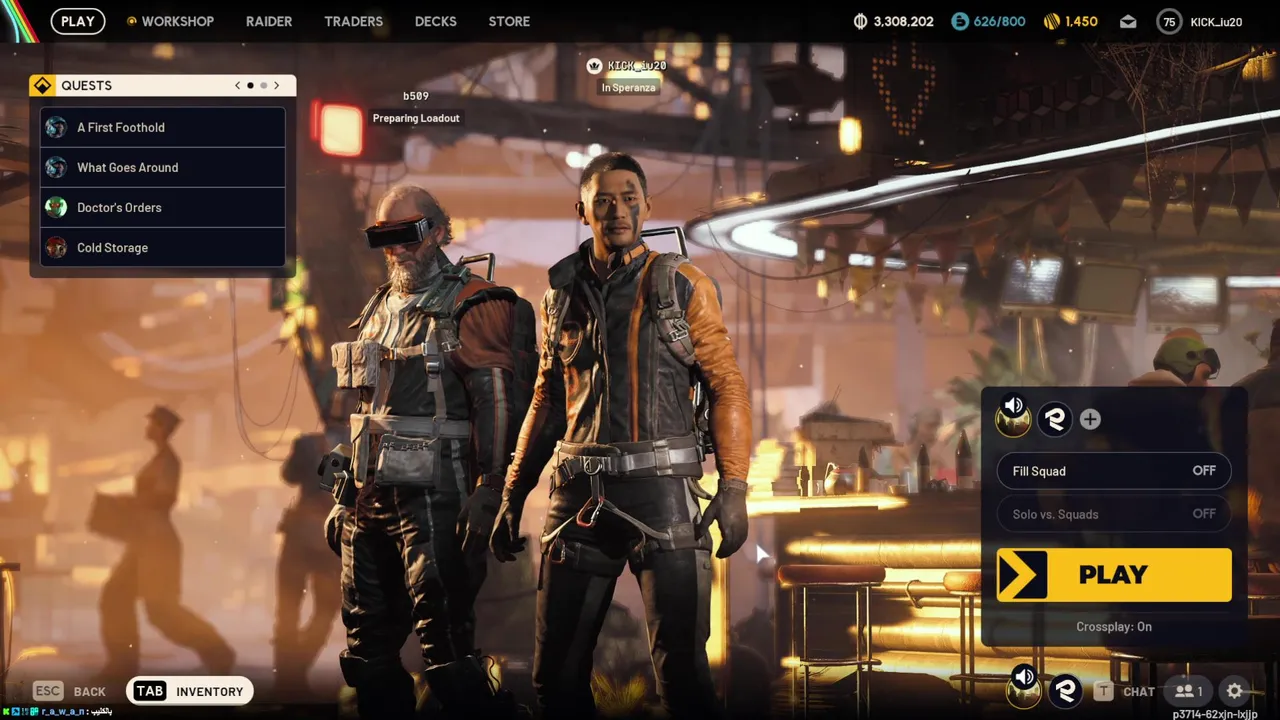1280x720 pixels.
Task: Open INVENTORY with the TAB button
Action: (190, 691)
